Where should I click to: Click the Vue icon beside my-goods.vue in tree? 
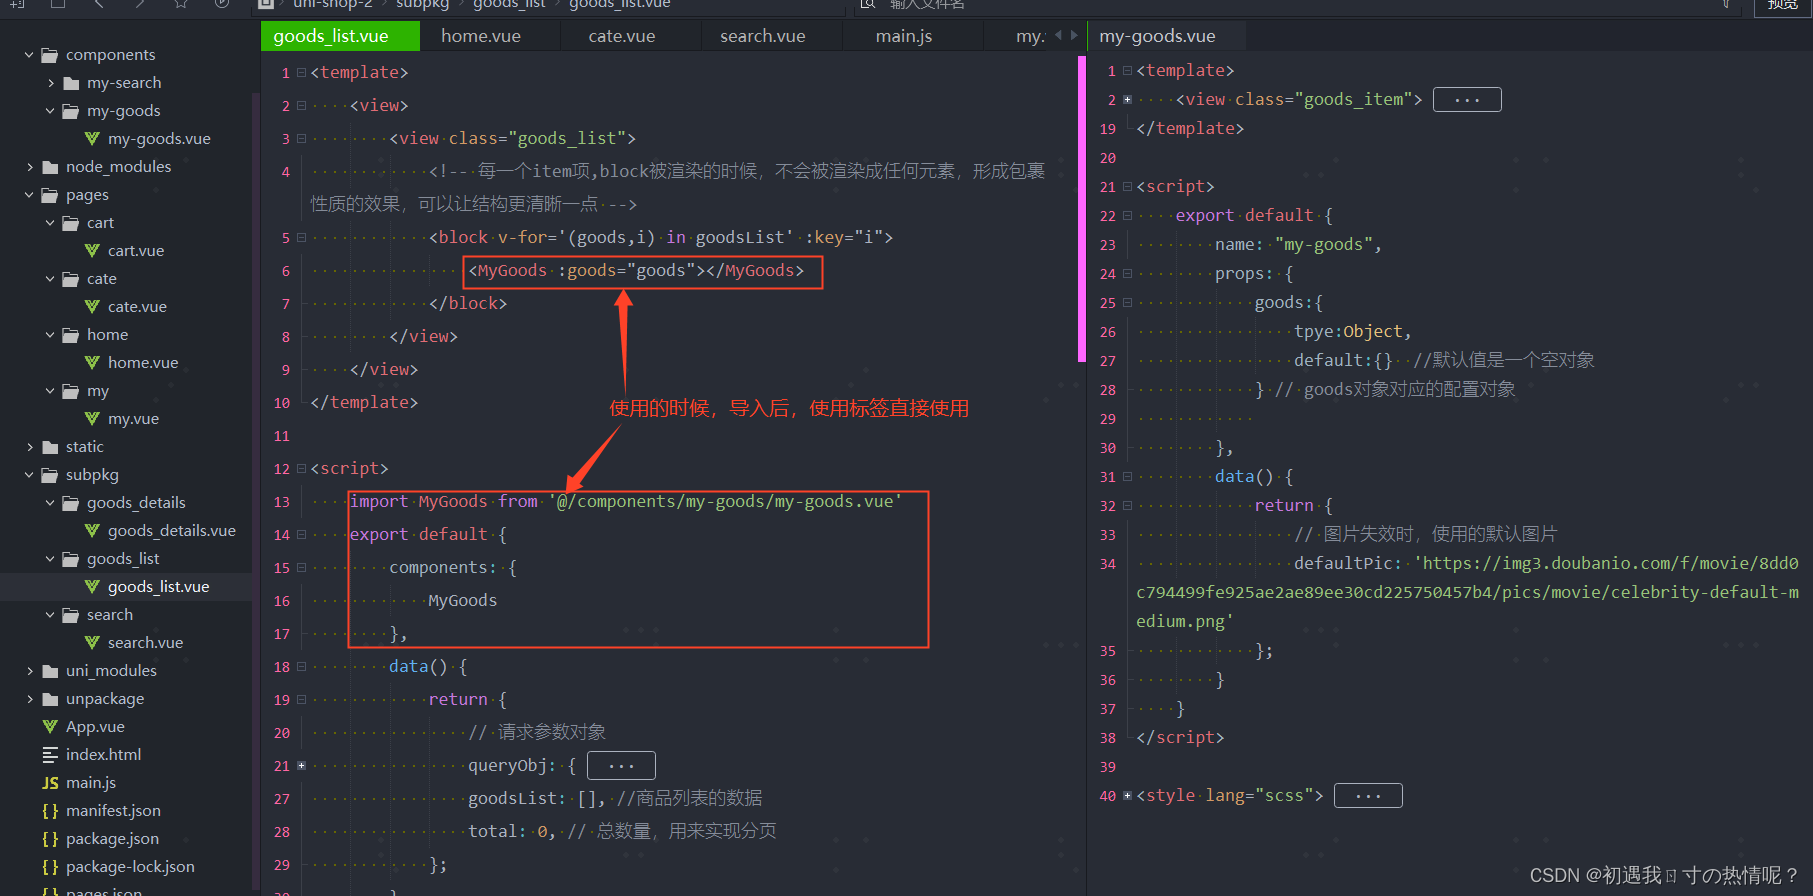coord(92,139)
